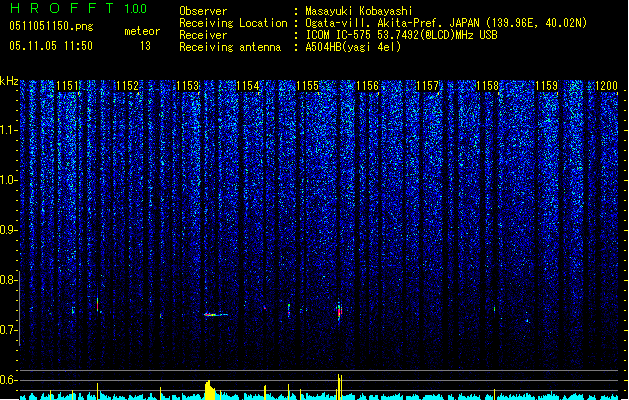This screenshot has height=400, width=629.
Task: Select the Ogata-vill. Akita-Pref. JAPAN location text
Action: (x=446, y=23)
